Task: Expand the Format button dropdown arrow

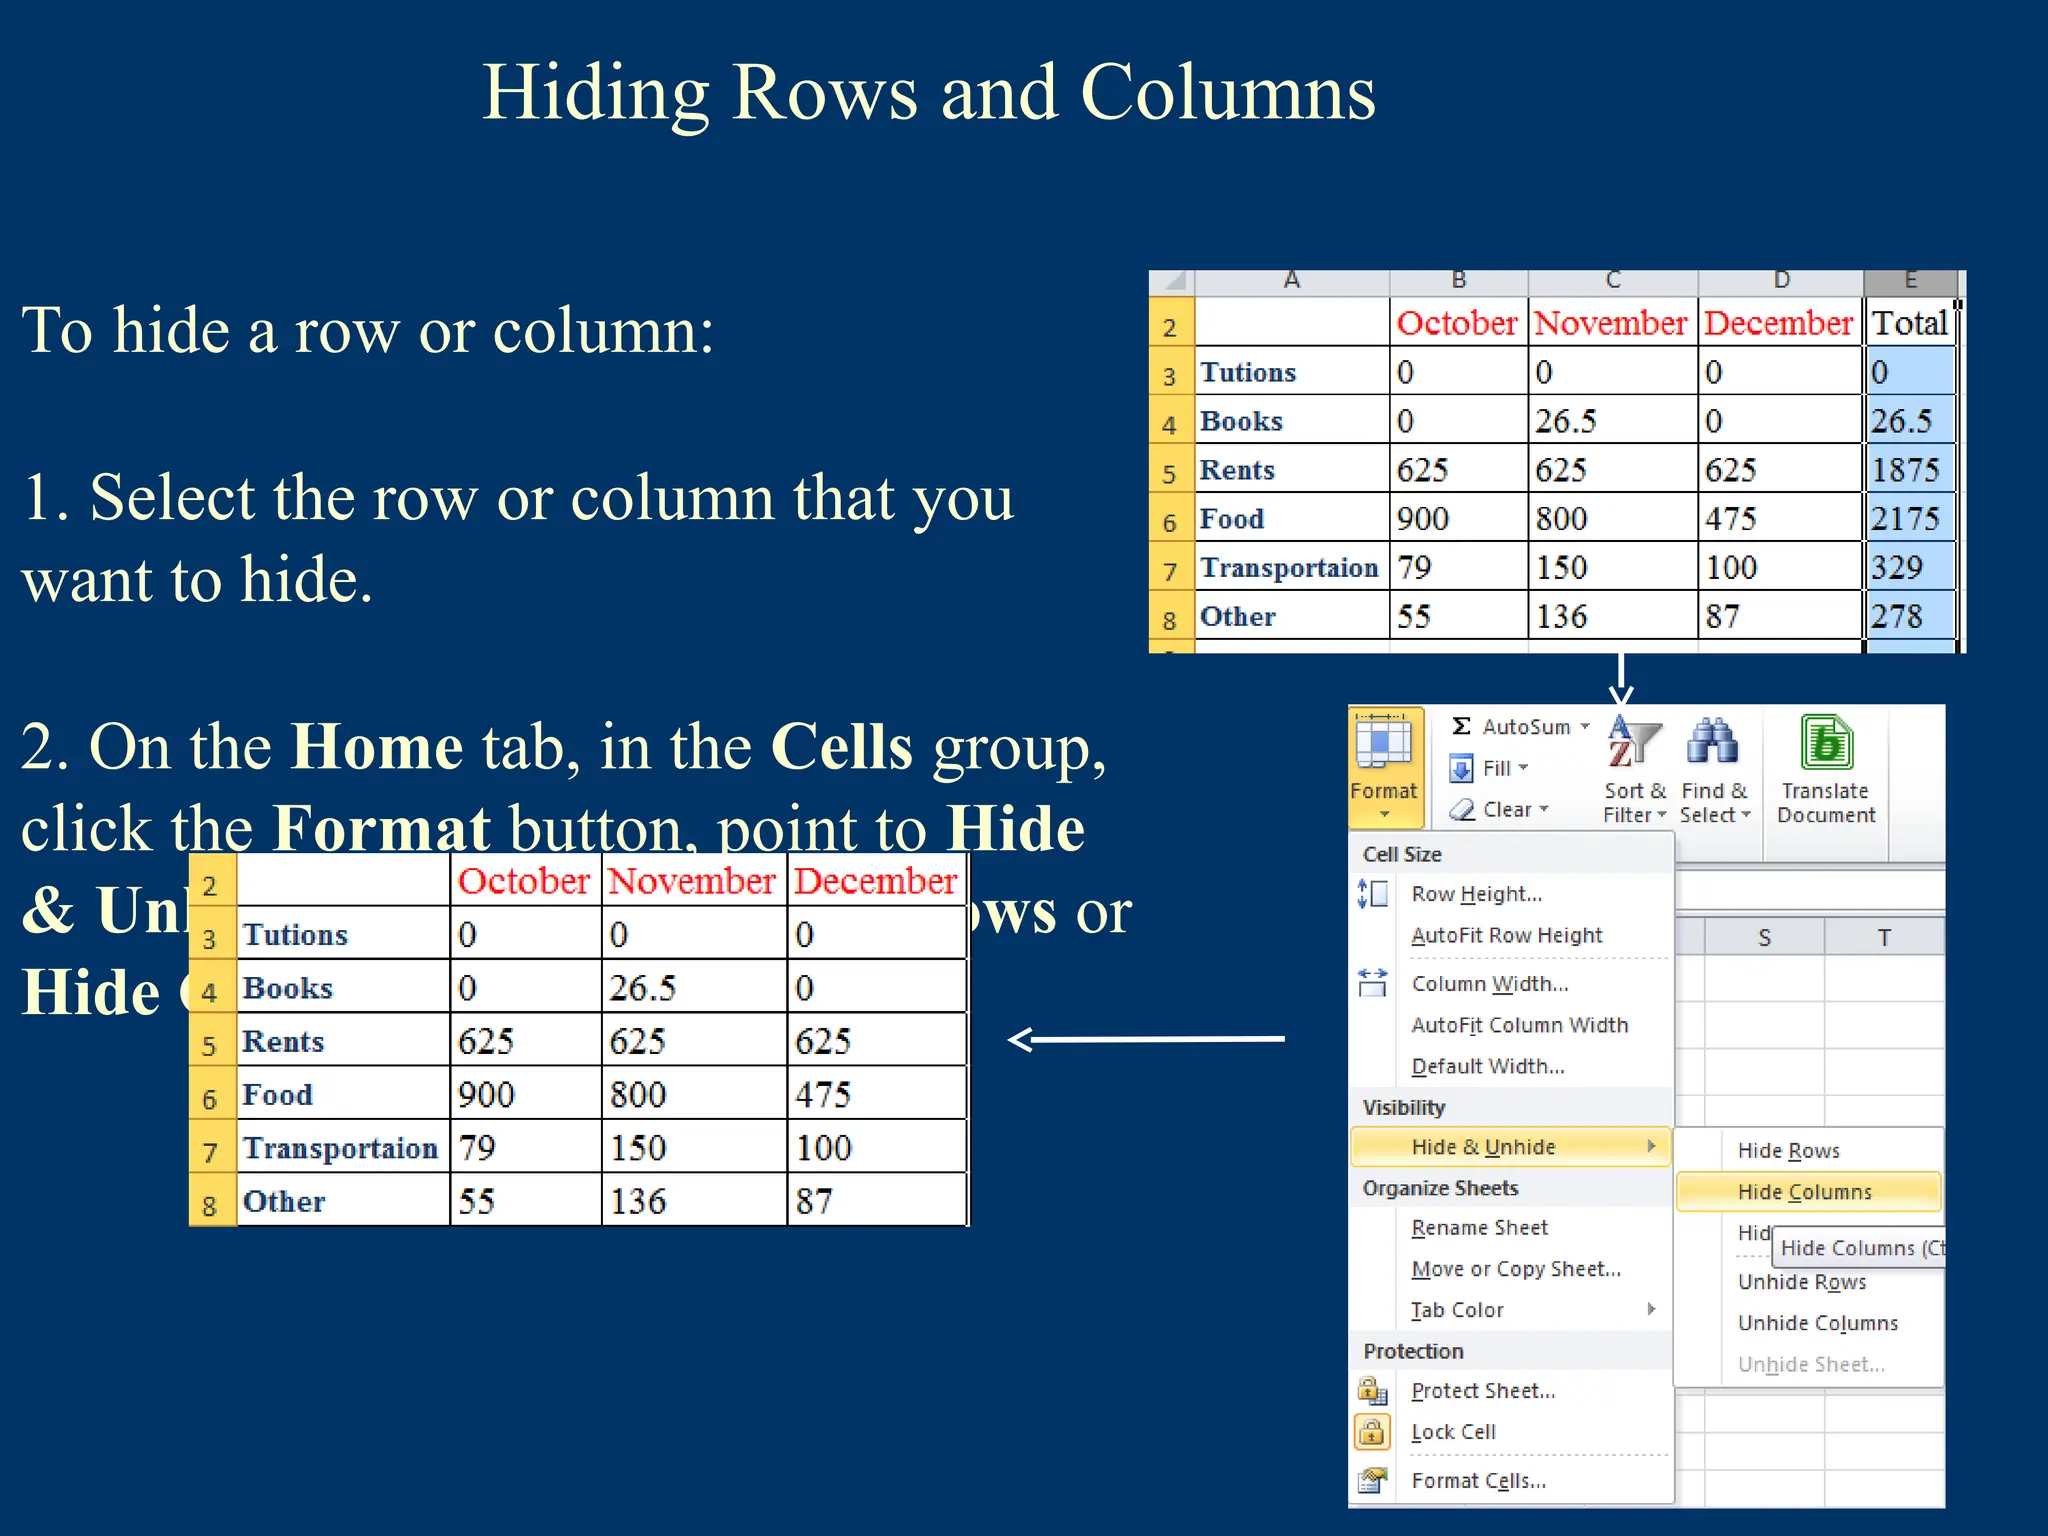Action: point(1384,815)
